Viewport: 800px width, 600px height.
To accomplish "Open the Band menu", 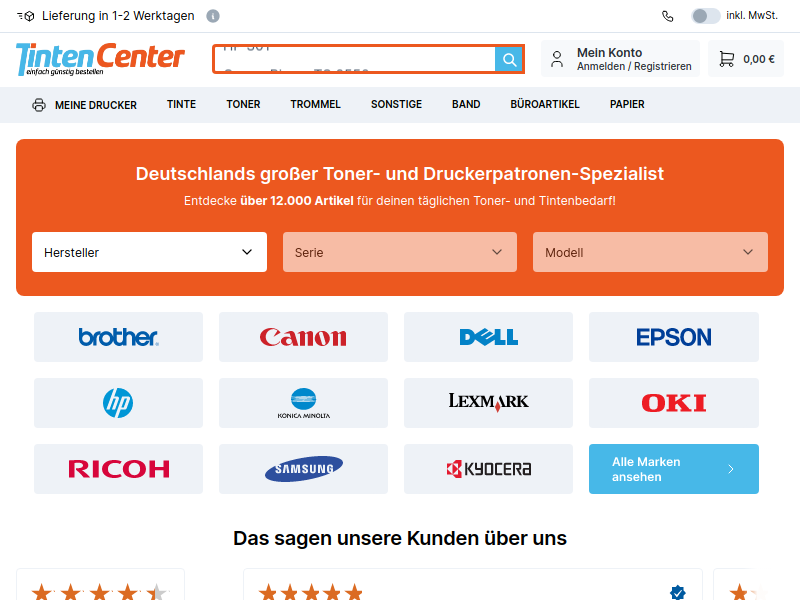I will pos(466,104).
